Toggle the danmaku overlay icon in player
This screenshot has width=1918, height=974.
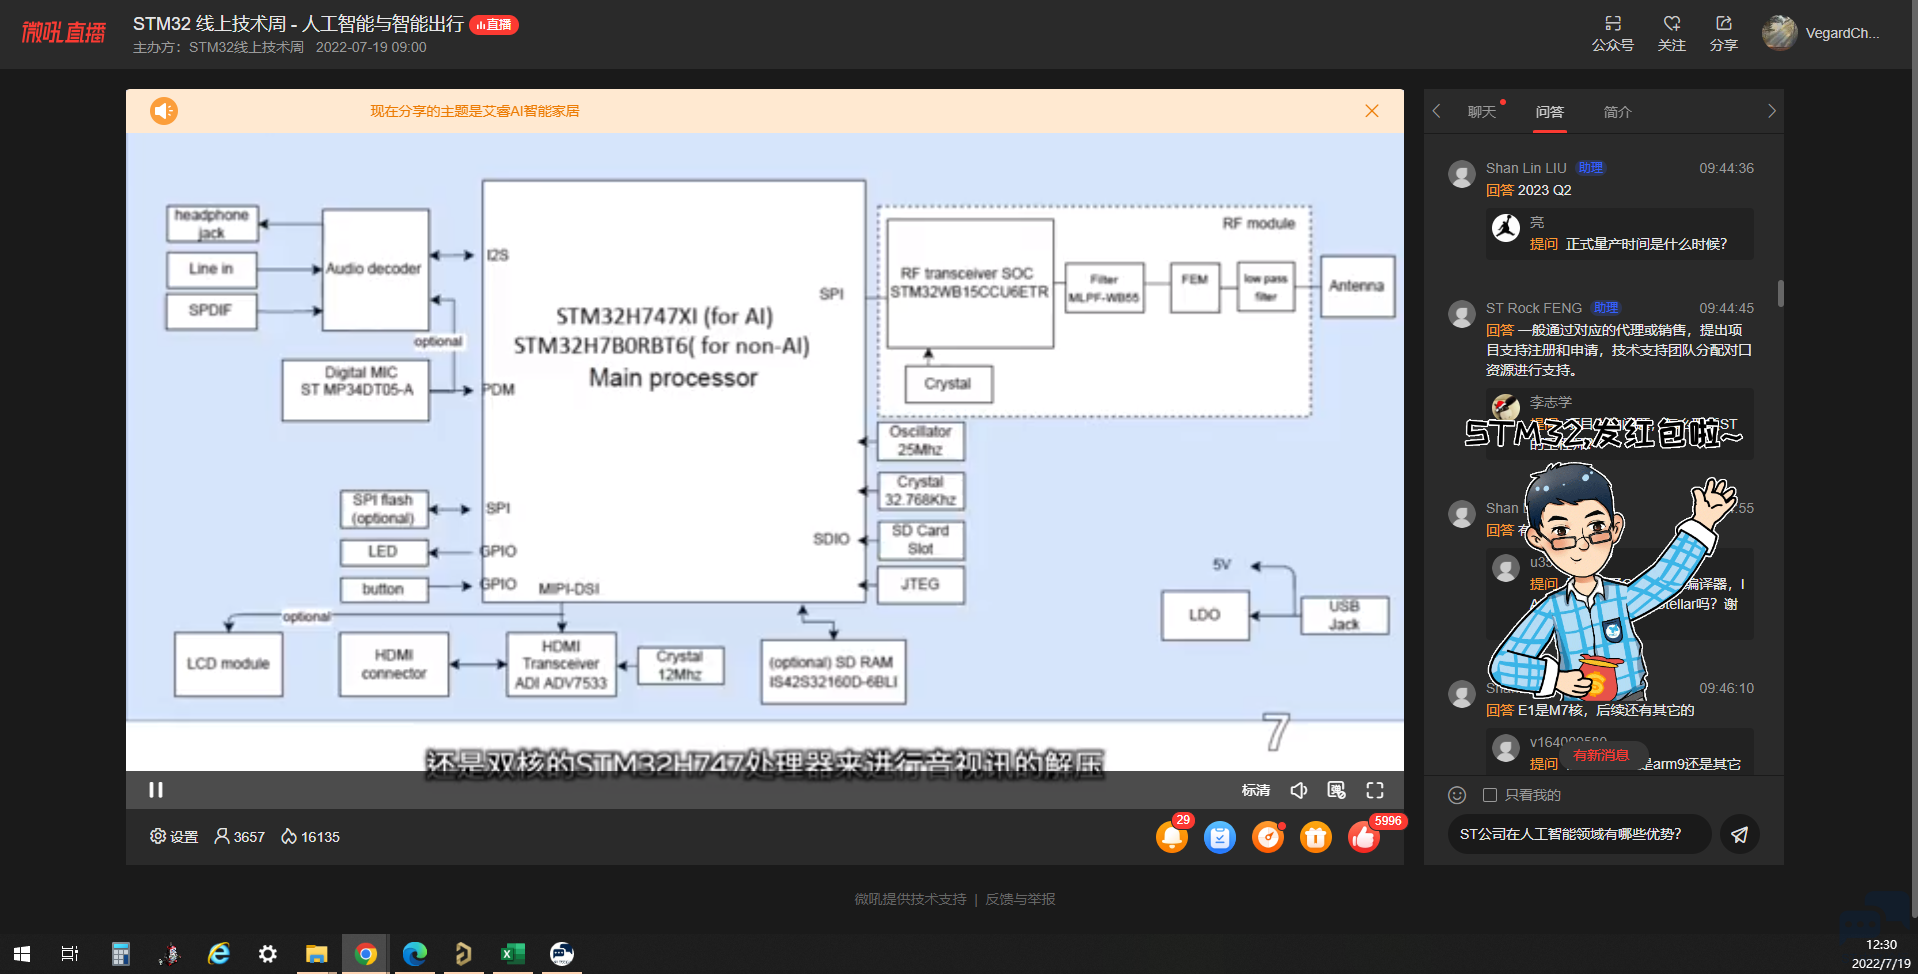[x=1336, y=790]
